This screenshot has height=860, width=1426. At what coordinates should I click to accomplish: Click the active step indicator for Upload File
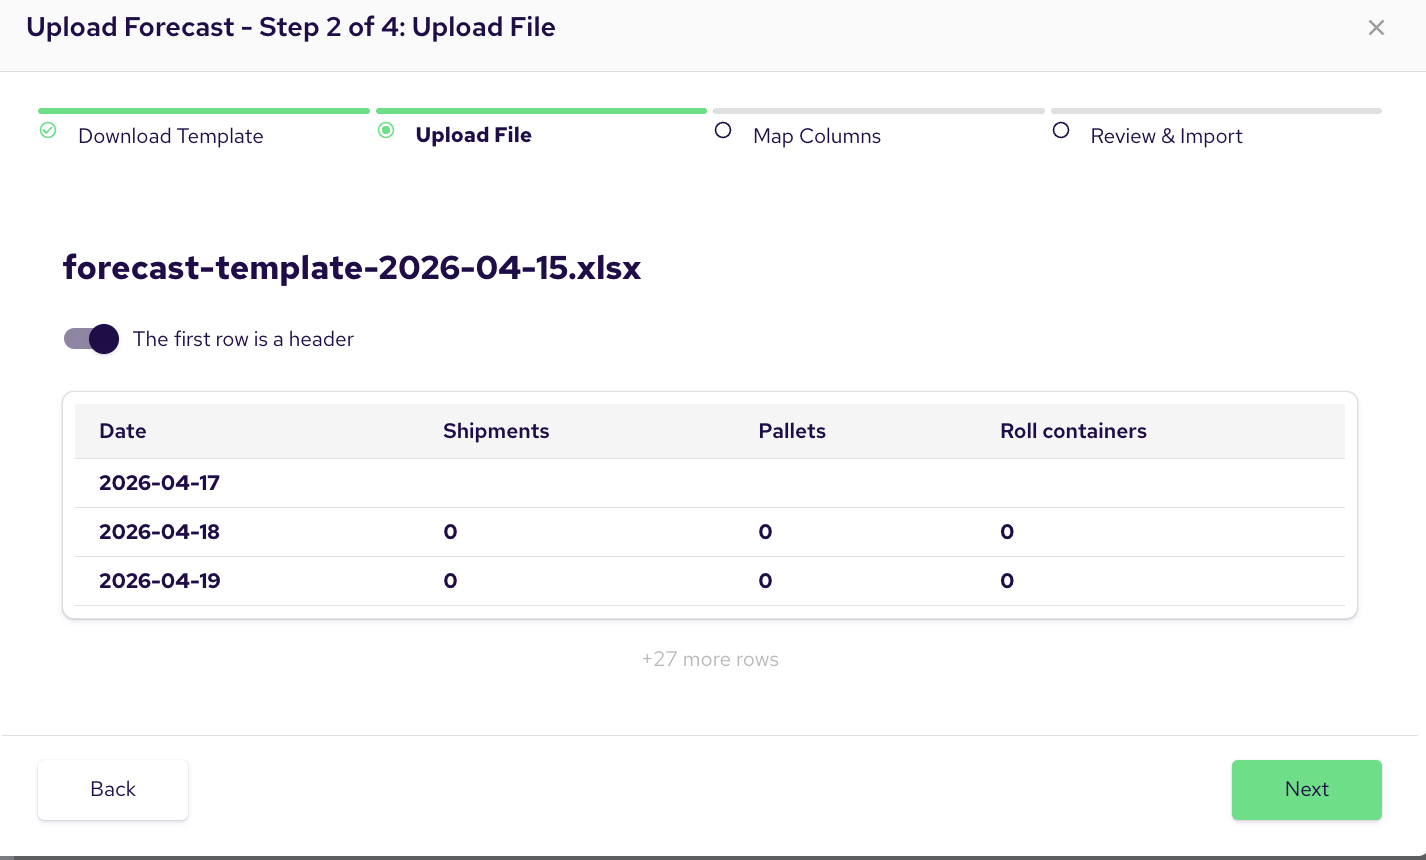[386, 130]
